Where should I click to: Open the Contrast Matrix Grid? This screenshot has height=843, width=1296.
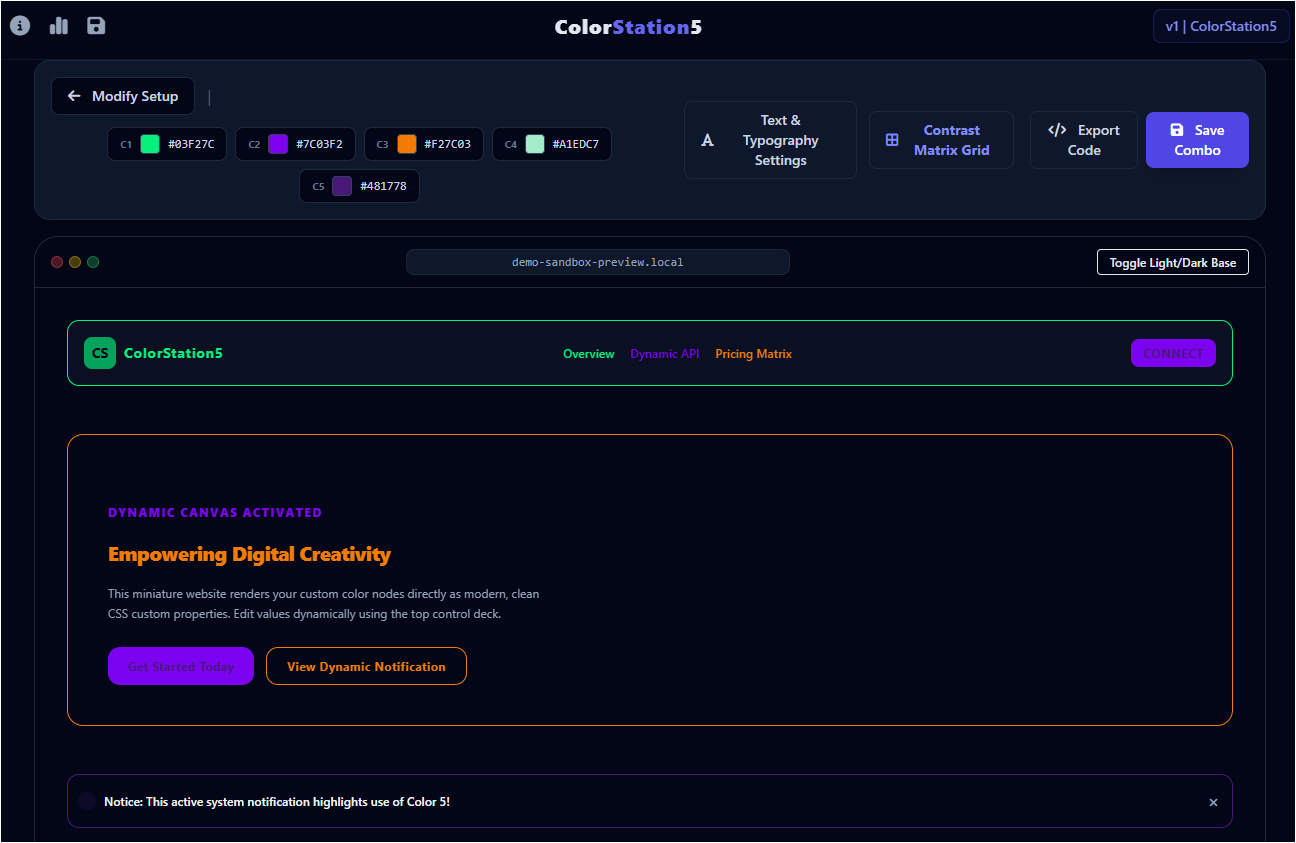click(941, 140)
